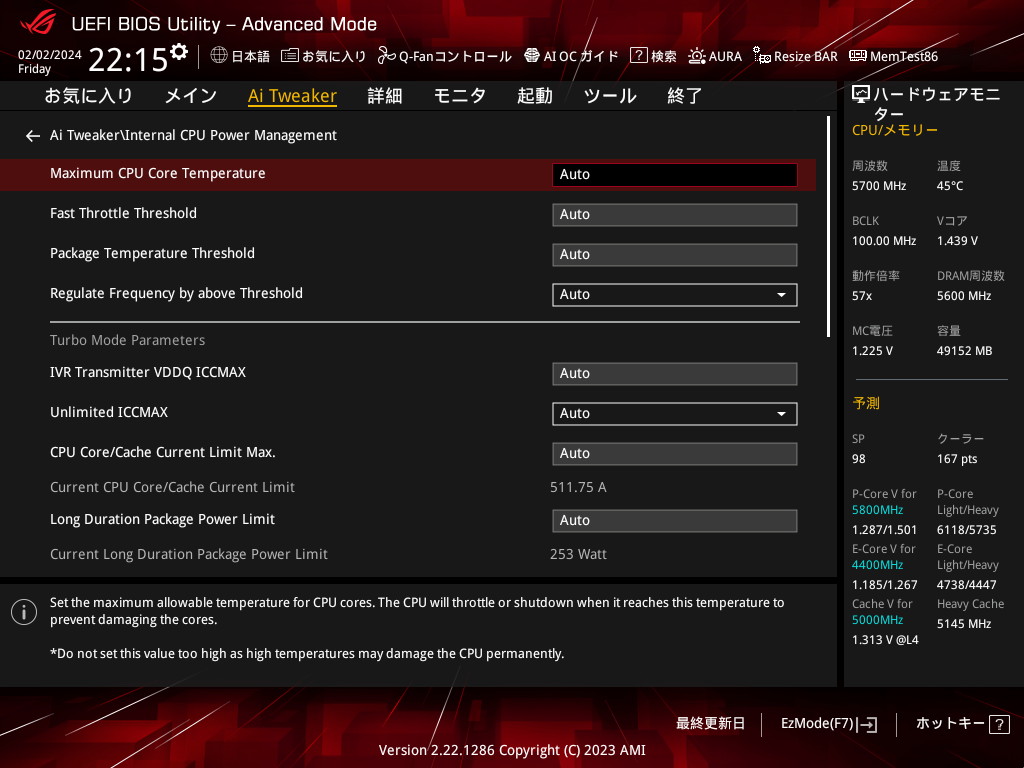Click the hardware monitor screen icon
Screen dimensions: 1024x768
[861, 95]
